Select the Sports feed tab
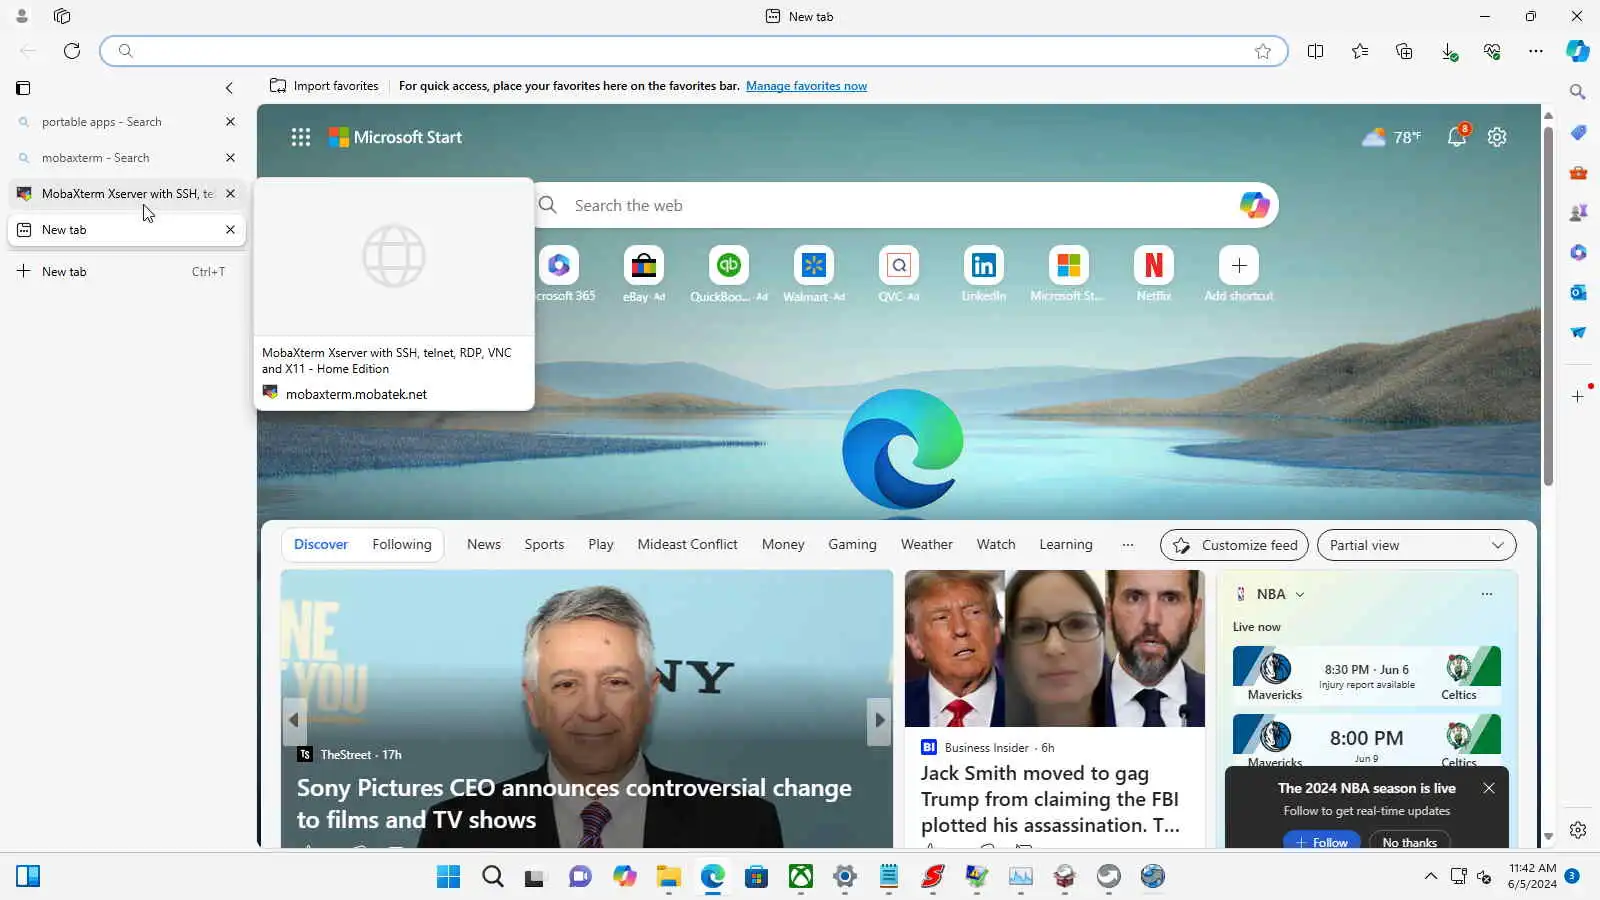This screenshot has height=900, width=1600. coord(544,545)
